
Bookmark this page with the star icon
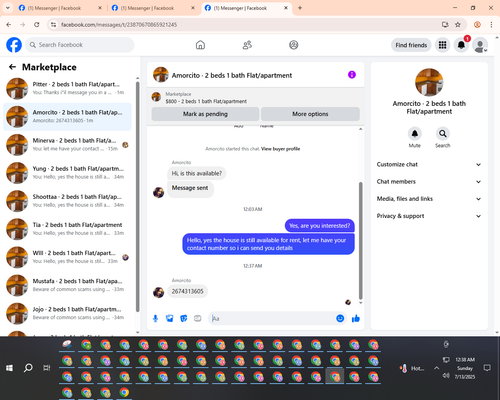click(458, 25)
